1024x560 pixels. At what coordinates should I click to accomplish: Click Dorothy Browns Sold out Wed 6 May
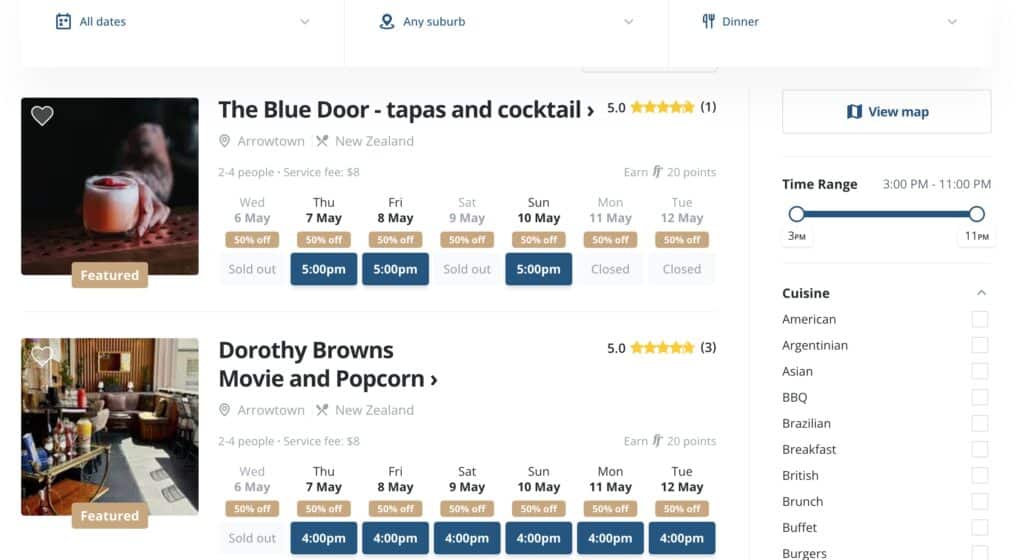click(252, 538)
